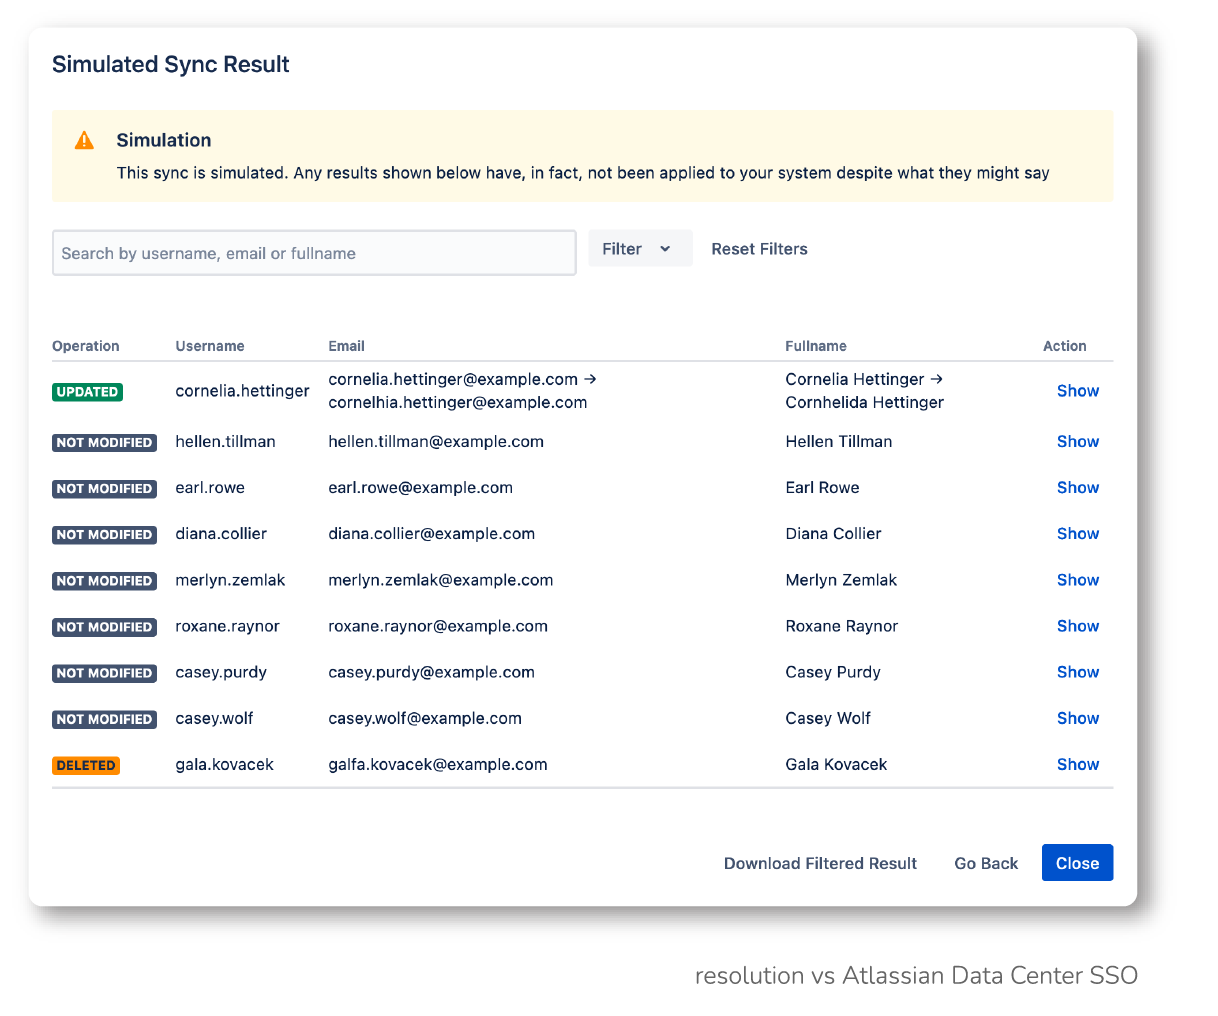The width and height of the screenshot is (1218, 1016).
Task: Show details for hellen.tillman
Action: pos(1078,441)
